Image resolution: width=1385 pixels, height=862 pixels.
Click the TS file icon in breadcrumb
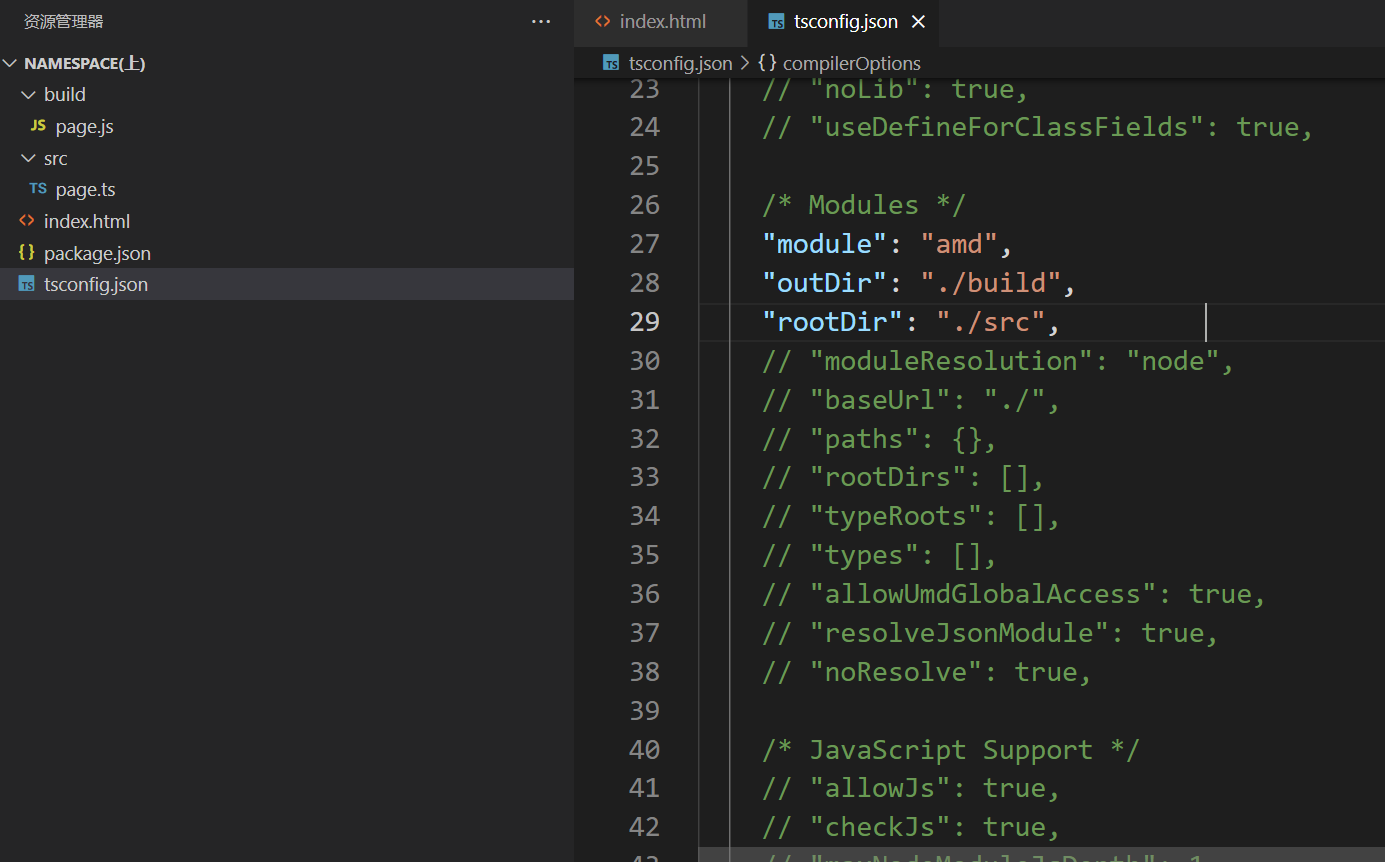tap(611, 63)
